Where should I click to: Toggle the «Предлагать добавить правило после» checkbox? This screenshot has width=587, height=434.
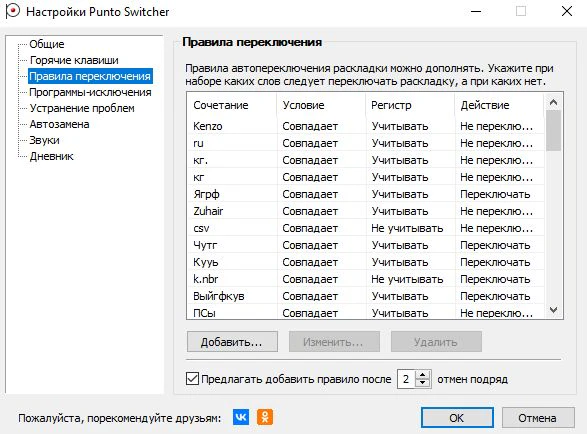pos(192,379)
